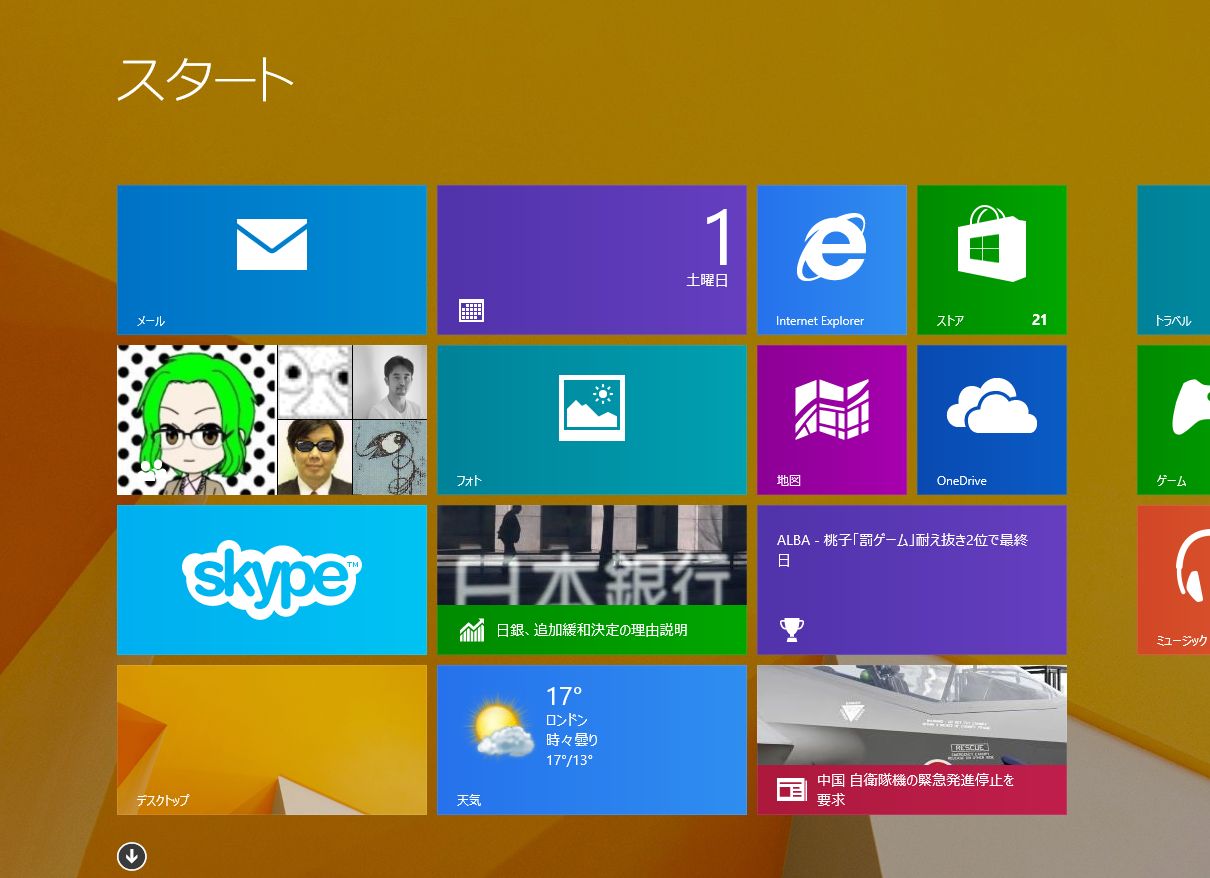Open the Travel tile labeled トラベル

tap(1173, 260)
